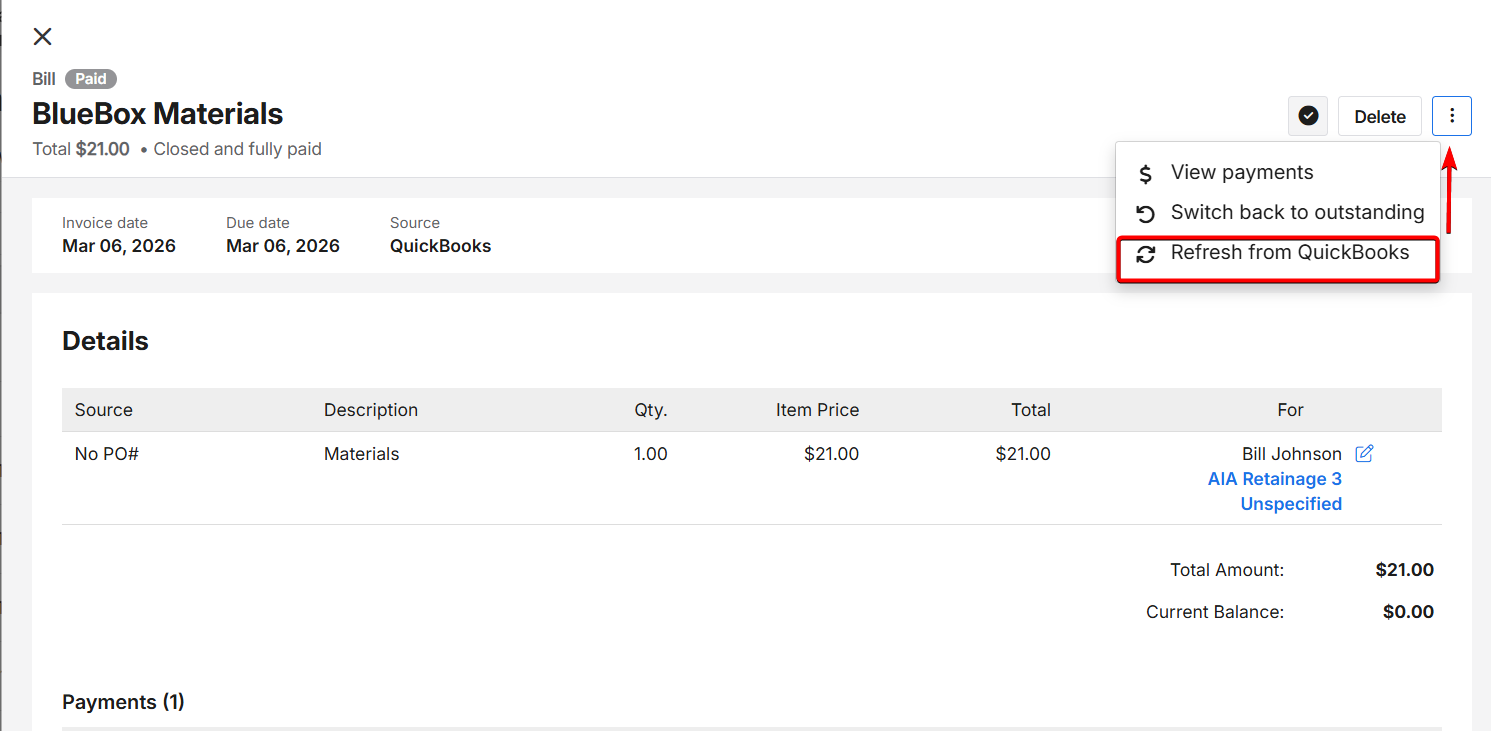Click the circular checkmark icon button
Image resolution: width=1491 pixels, height=731 pixels.
[x=1308, y=117]
